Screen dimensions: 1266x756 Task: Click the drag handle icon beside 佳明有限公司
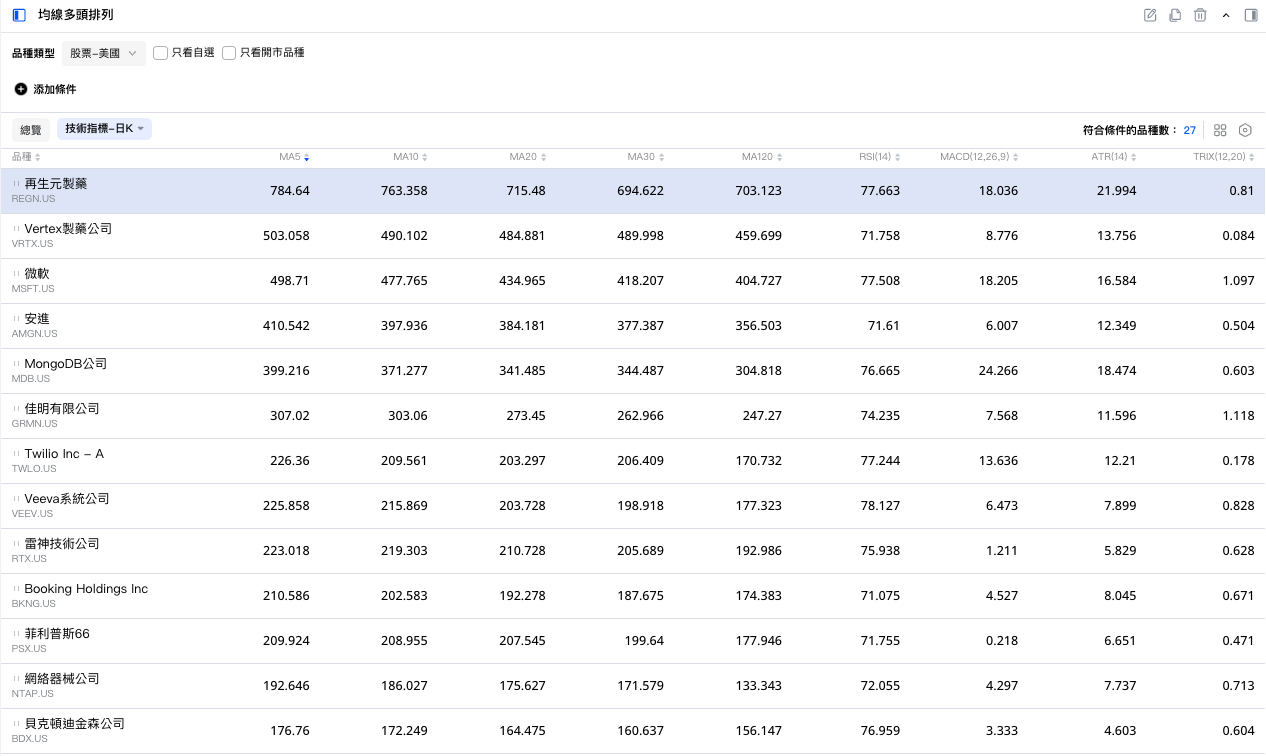click(x=16, y=408)
